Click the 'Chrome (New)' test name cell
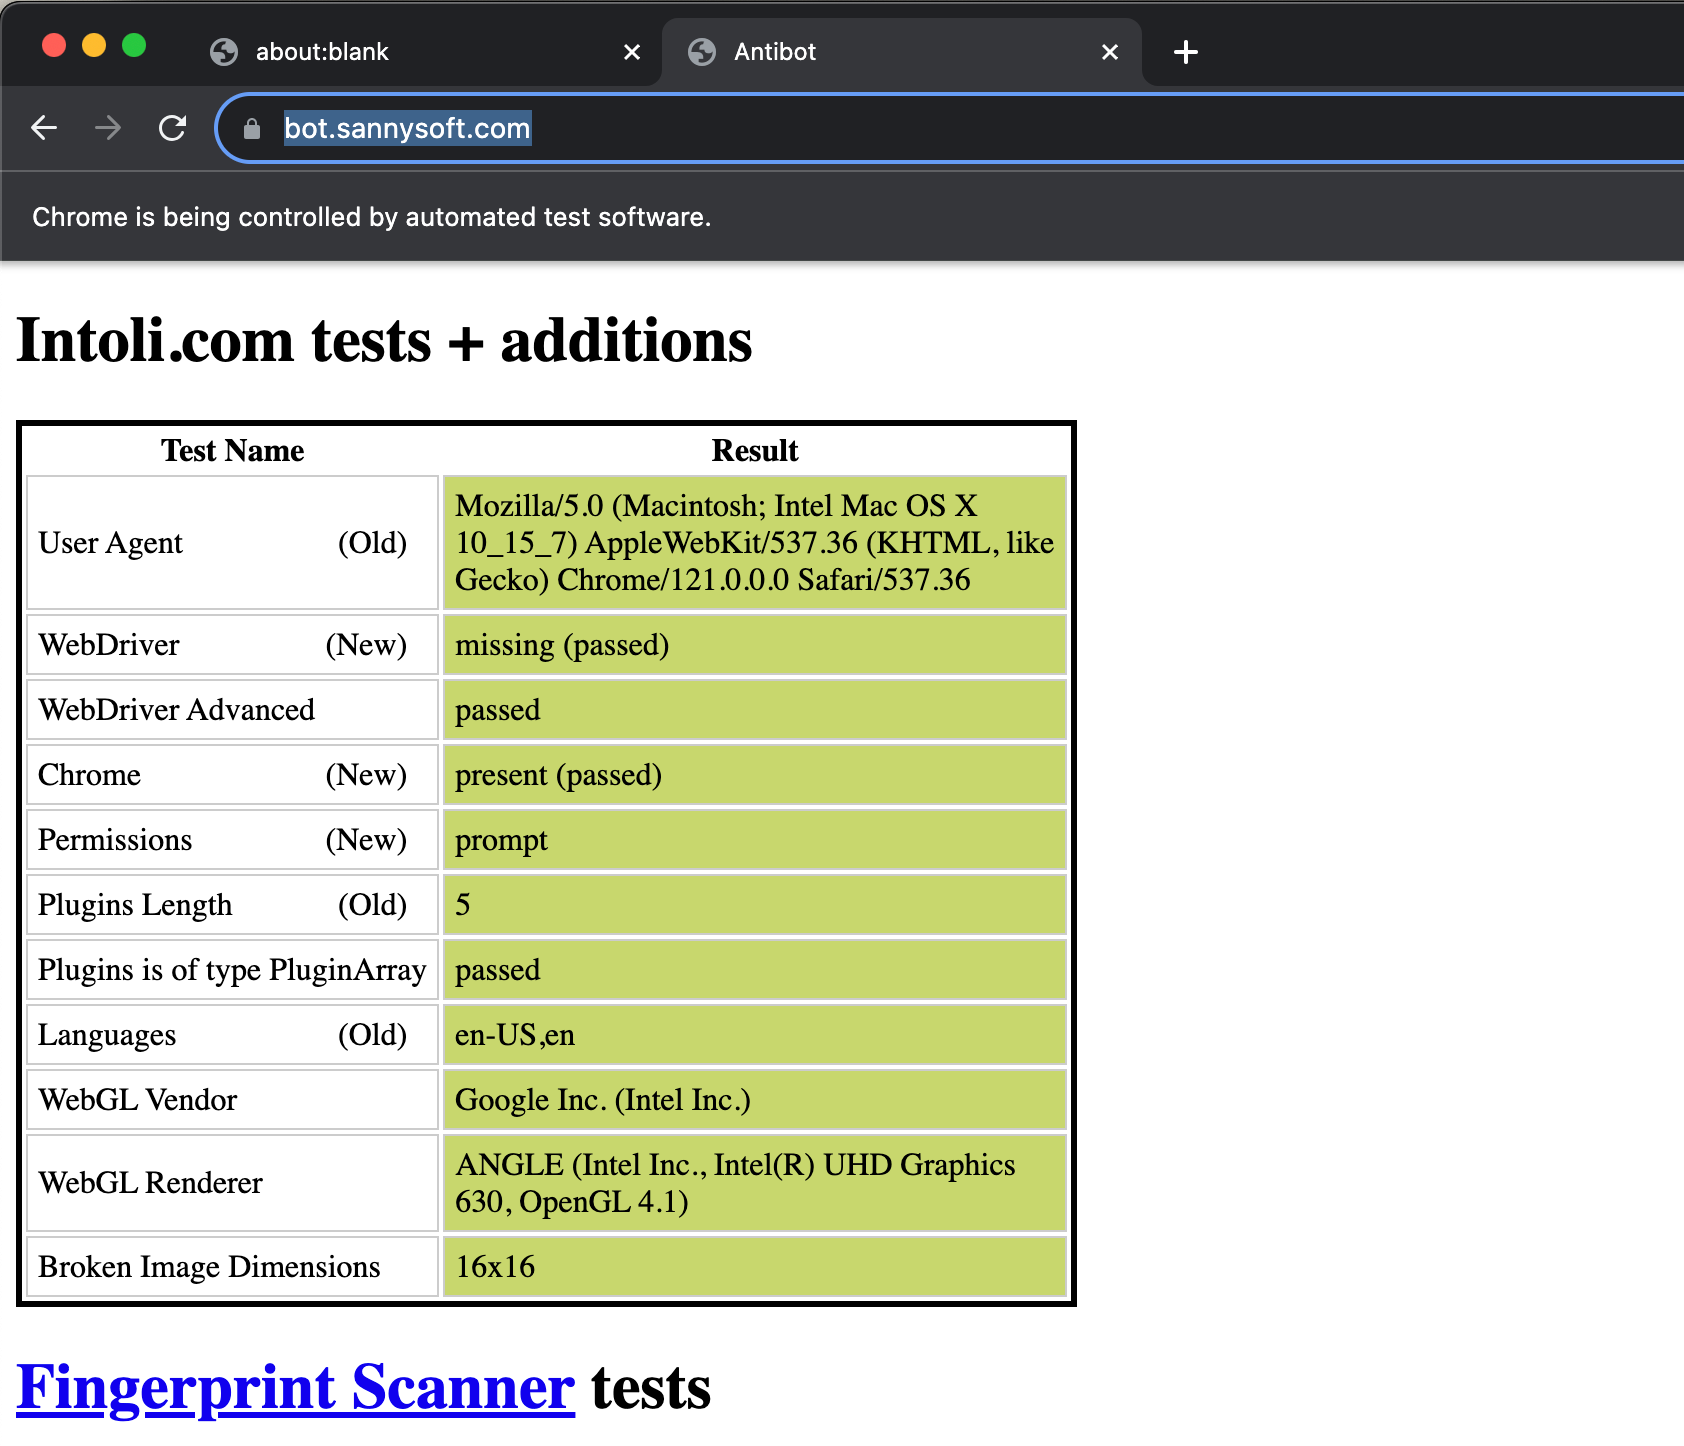The image size is (1684, 1446). click(232, 775)
